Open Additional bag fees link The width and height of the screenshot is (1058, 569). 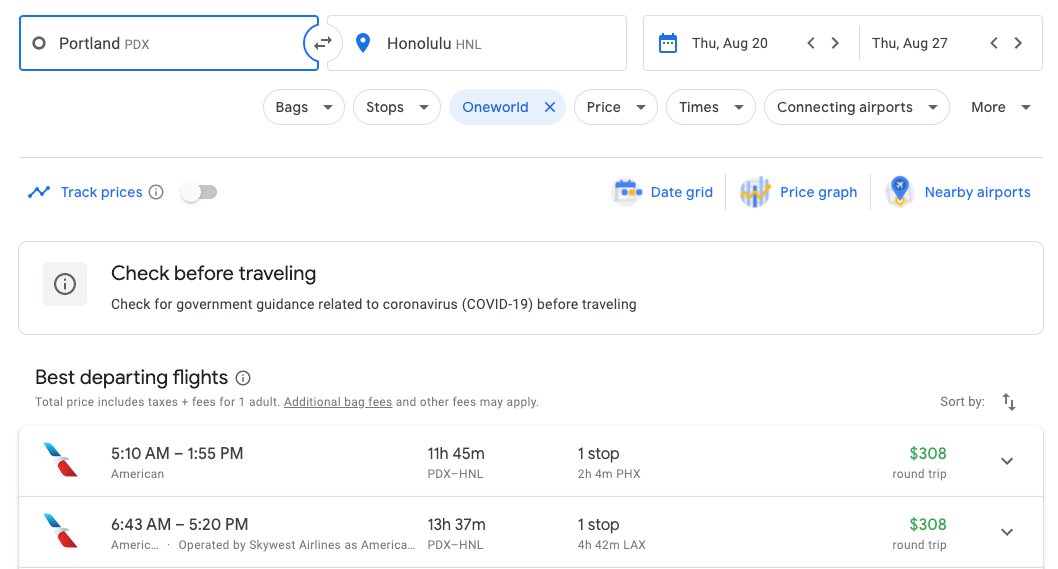338,402
